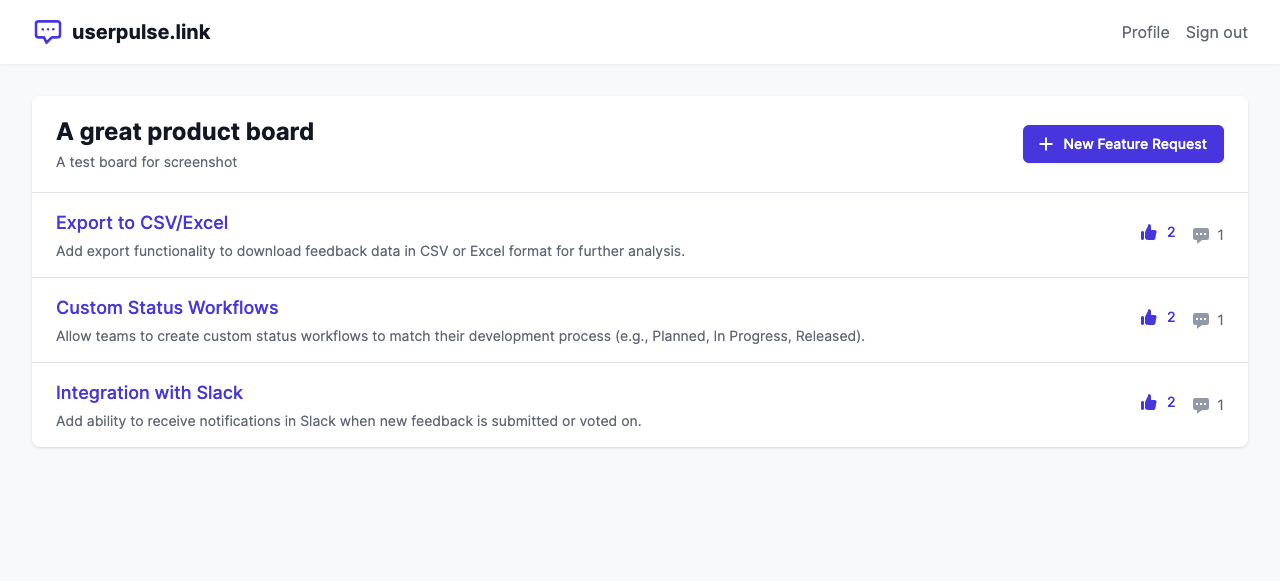Image resolution: width=1280 pixels, height=581 pixels.
Task: Upvote Export to CSV/Excel with thumbs-up icon
Action: (1148, 233)
